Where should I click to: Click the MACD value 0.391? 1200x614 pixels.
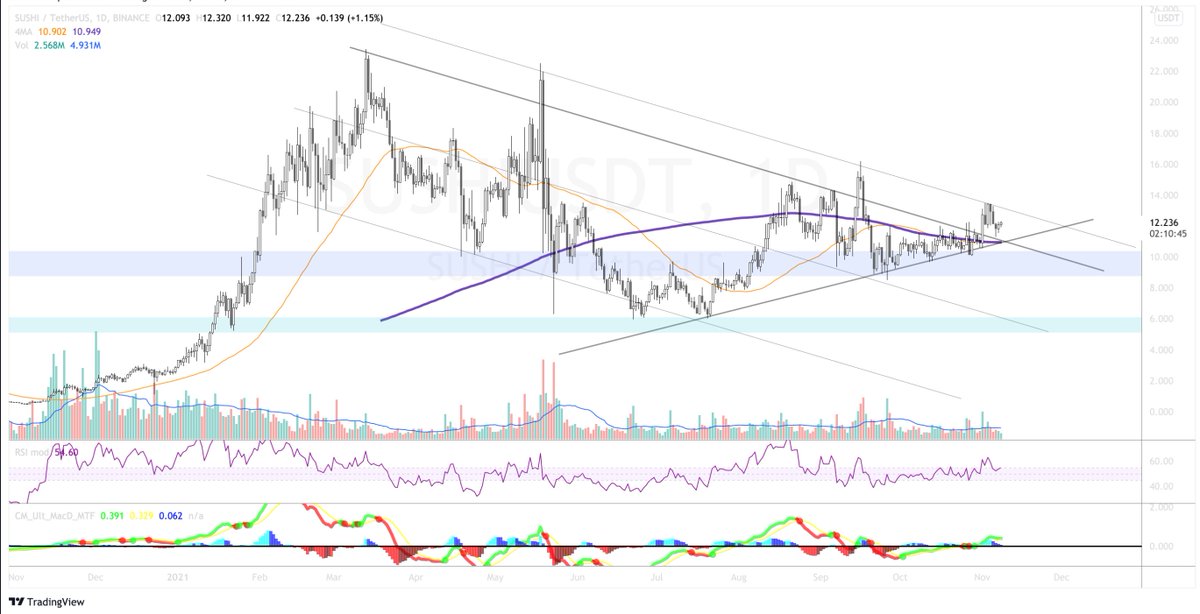pos(114,514)
